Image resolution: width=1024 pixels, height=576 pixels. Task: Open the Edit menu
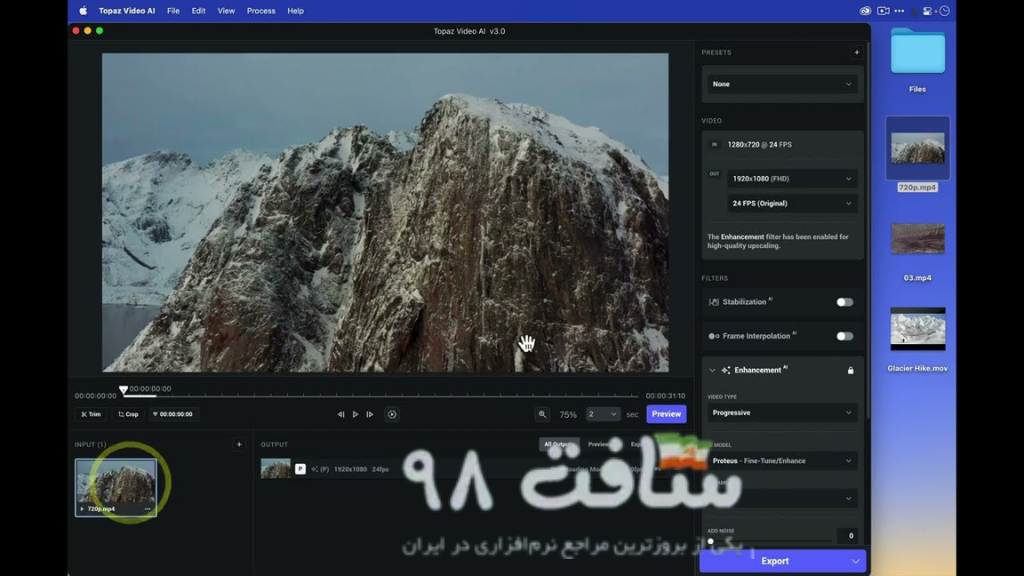tap(199, 10)
